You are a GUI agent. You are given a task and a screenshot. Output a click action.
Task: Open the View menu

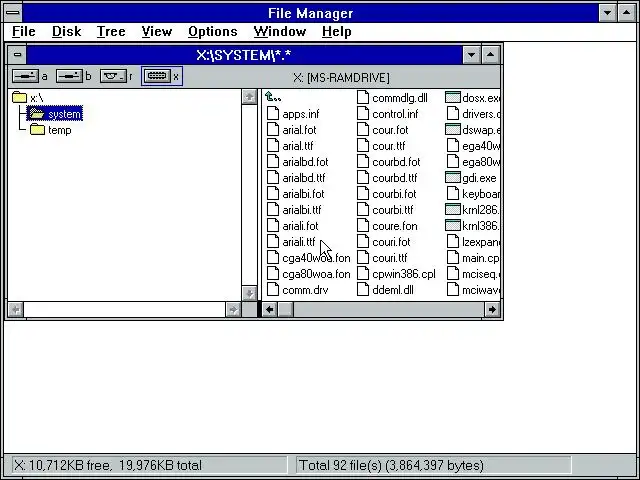click(x=157, y=32)
